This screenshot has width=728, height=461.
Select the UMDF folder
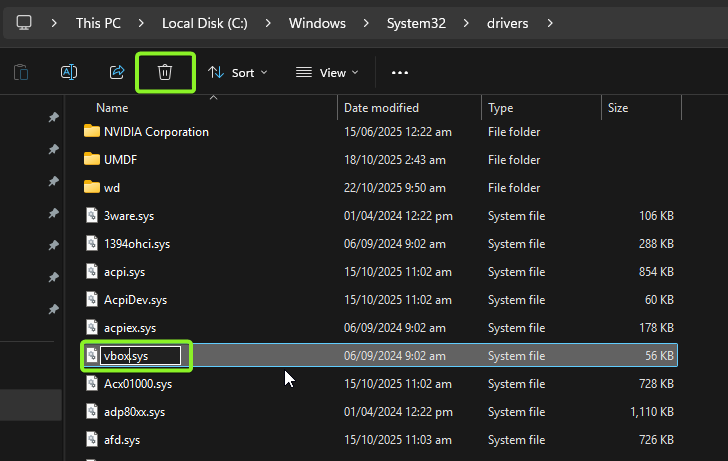118,159
